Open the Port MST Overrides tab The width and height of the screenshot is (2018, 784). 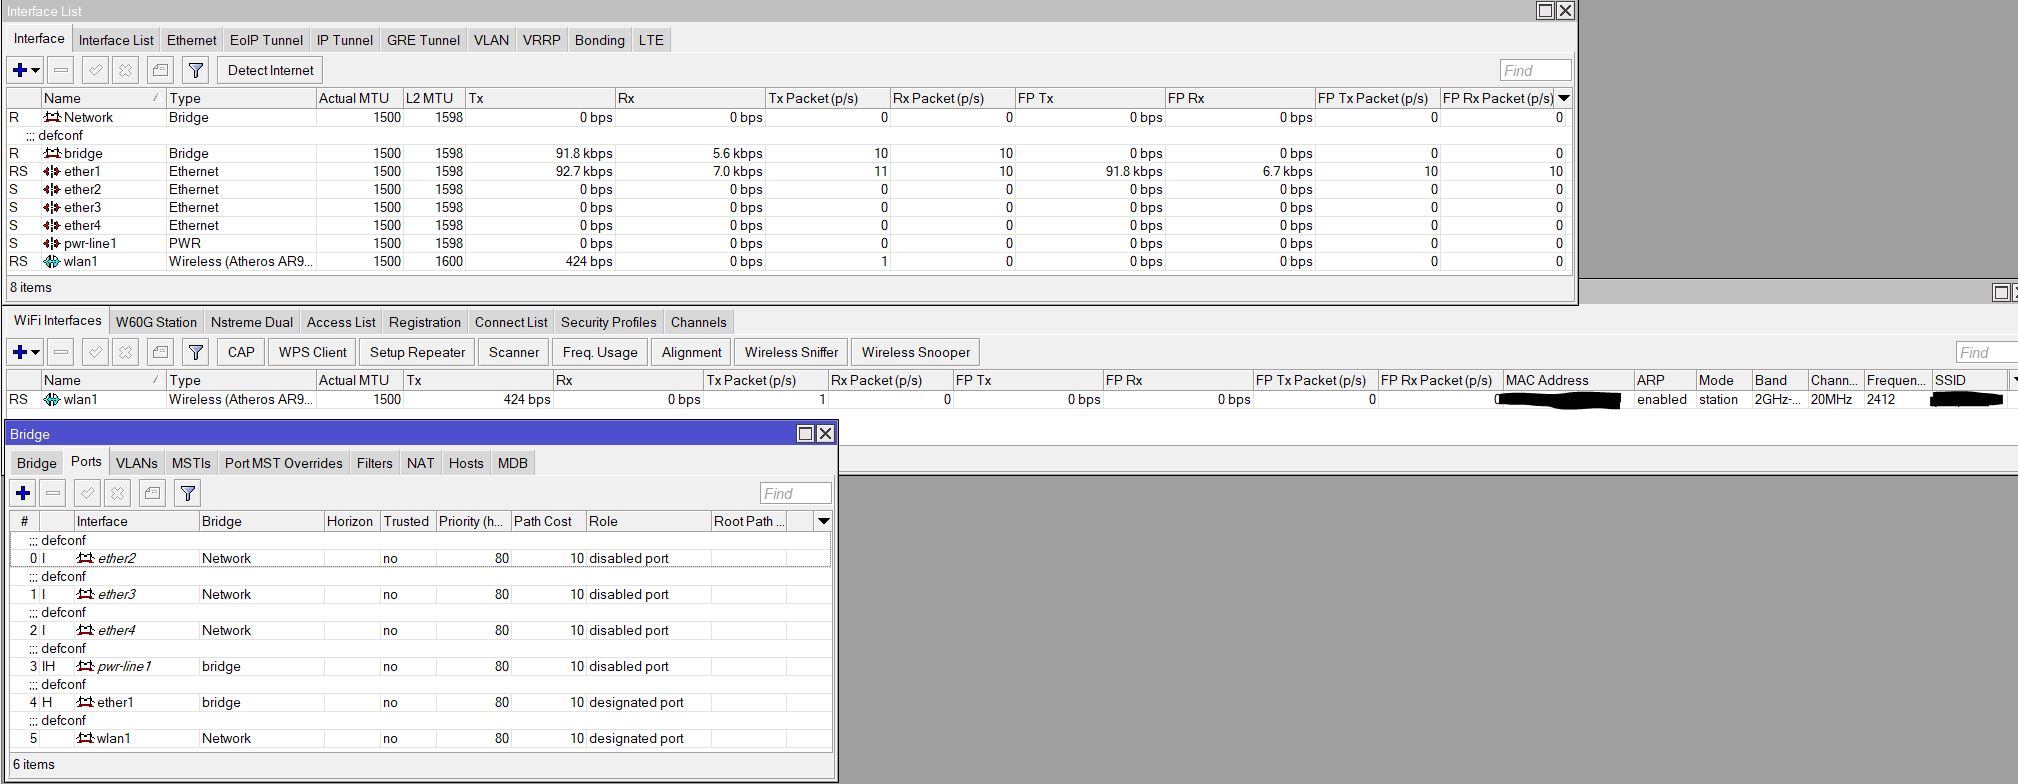click(283, 463)
